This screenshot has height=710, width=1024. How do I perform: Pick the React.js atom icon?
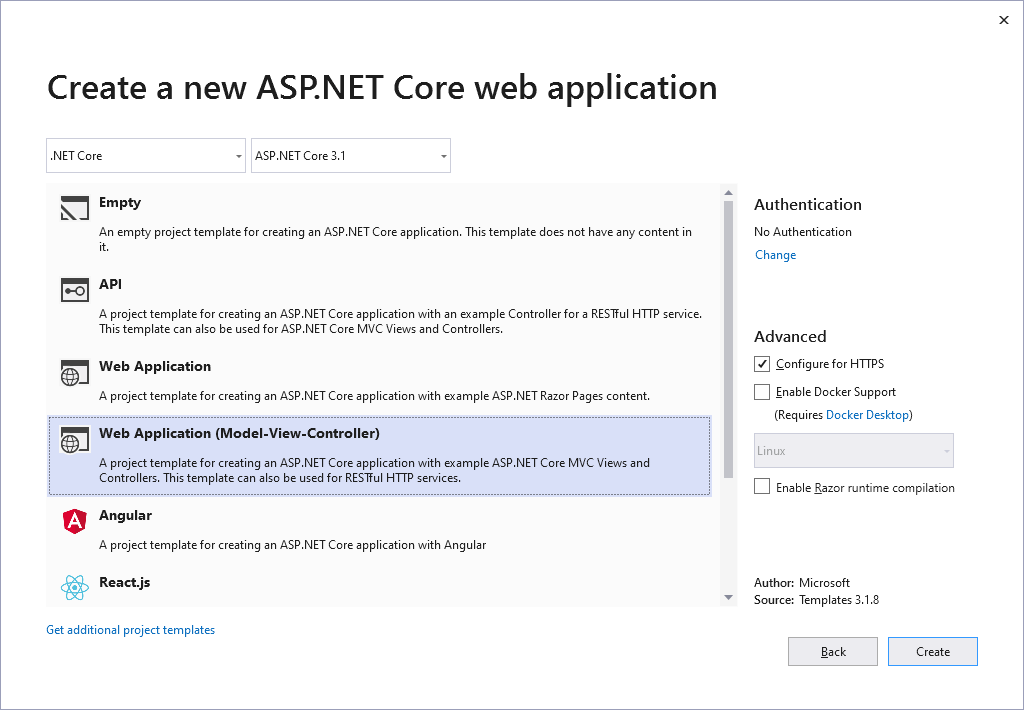coord(75,588)
